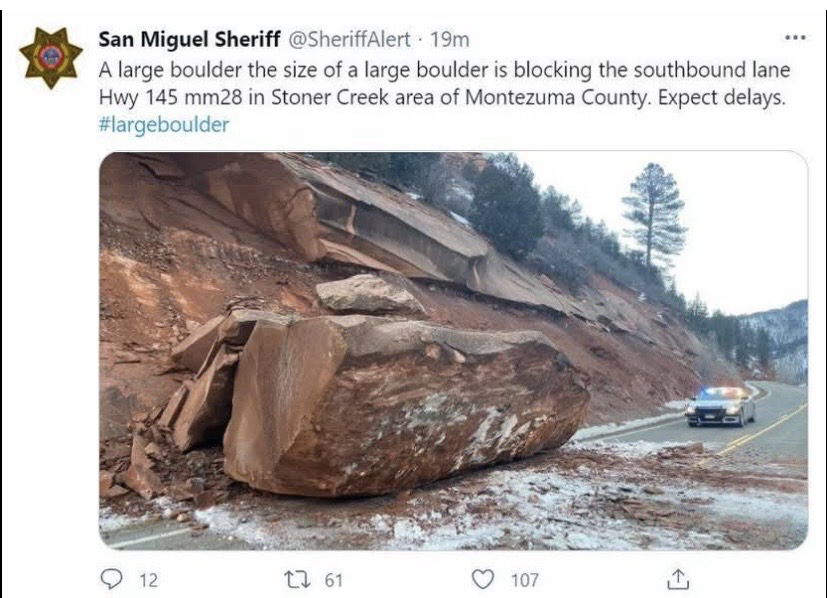
Task: Click the tall pine tree in the photo
Action: point(654,214)
